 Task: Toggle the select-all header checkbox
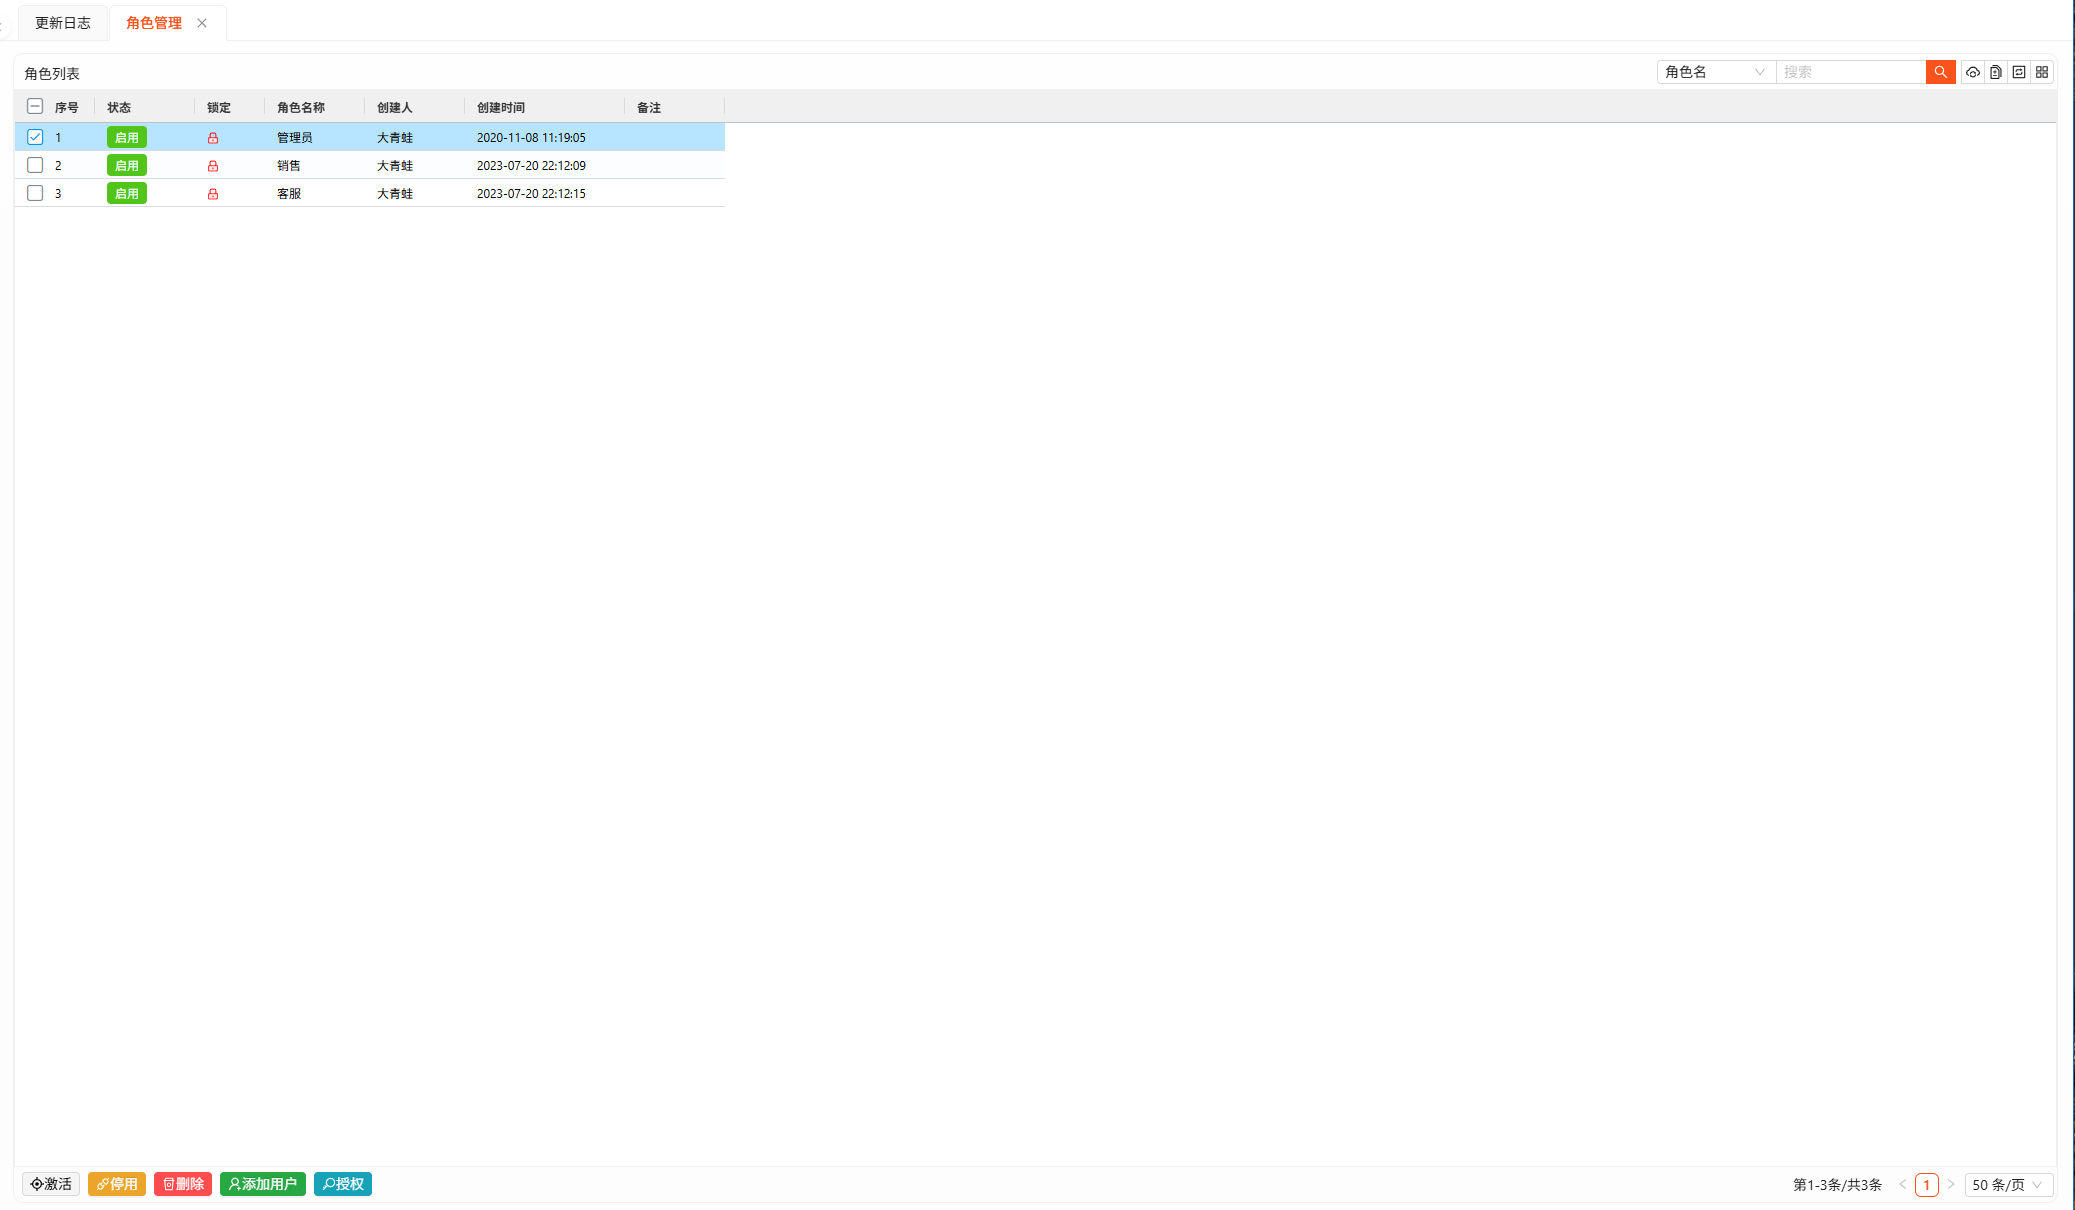tap(35, 106)
